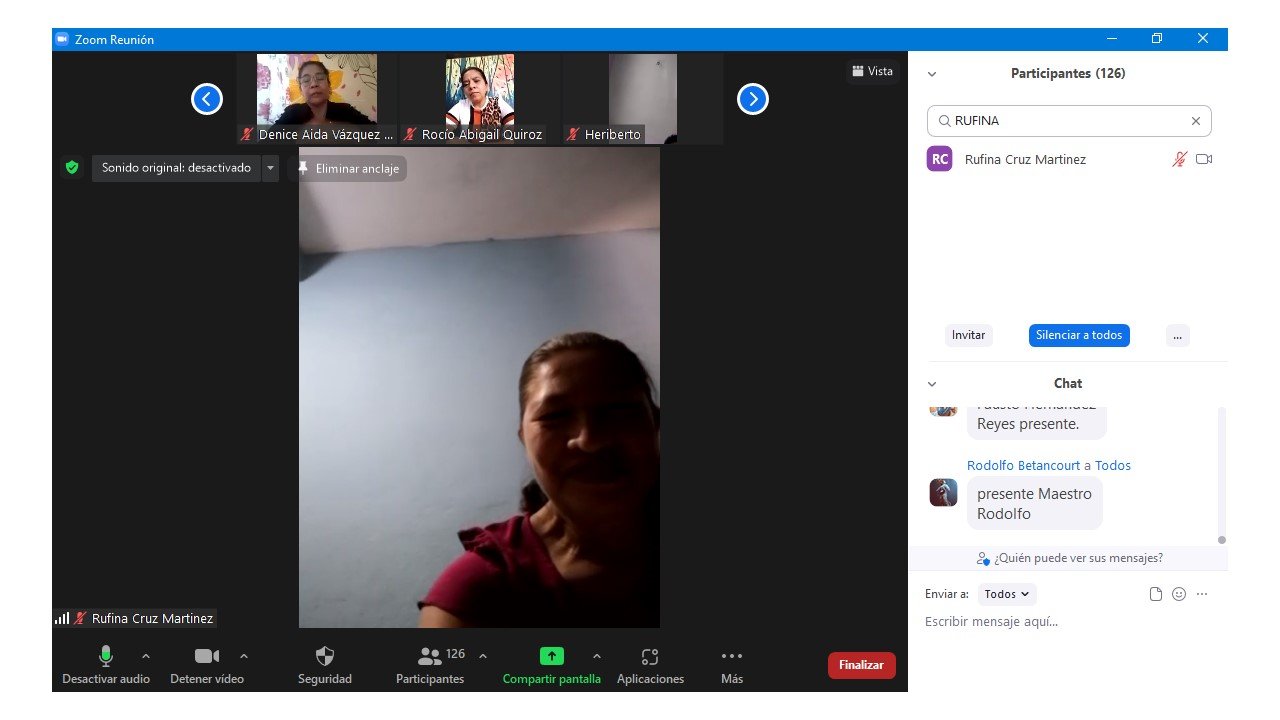This screenshot has width=1280, height=720.
Task: Go to next thumbnail page with right arrow
Action: tap(753, 99)
